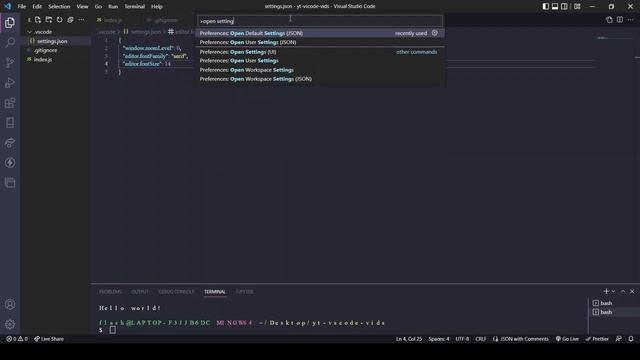The height and width of the screenshot is (360, 640).
Task: Open the Search view in activity bar
Action: pyautogui.click(x=10, y=42)
